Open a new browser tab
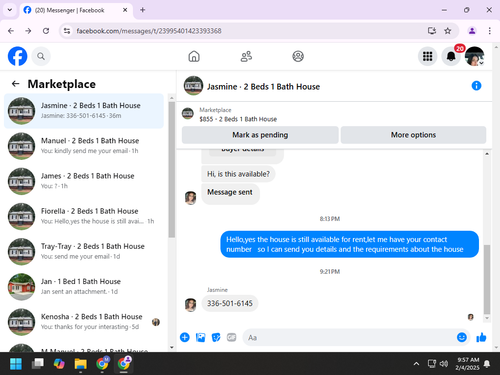500x375 pixels. pyautogui.click(x=143, y=10)
